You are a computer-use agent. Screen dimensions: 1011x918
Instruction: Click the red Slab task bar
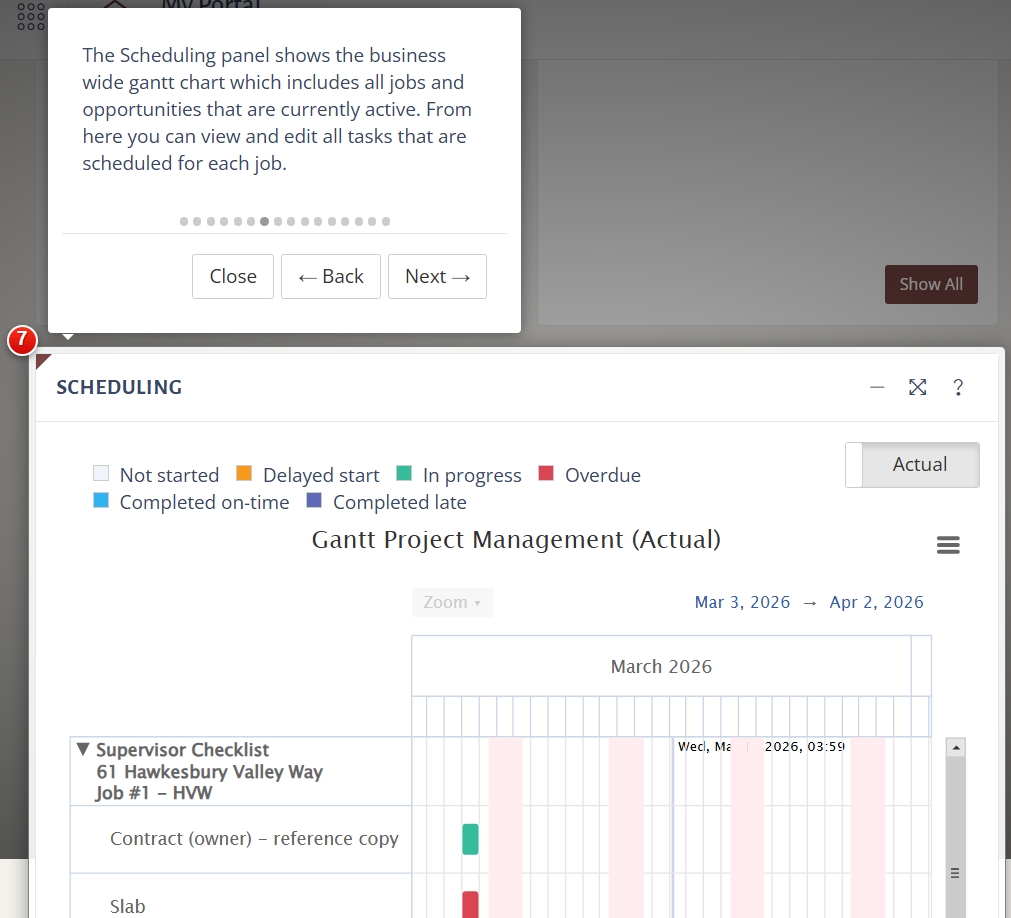tap(470, 904)
